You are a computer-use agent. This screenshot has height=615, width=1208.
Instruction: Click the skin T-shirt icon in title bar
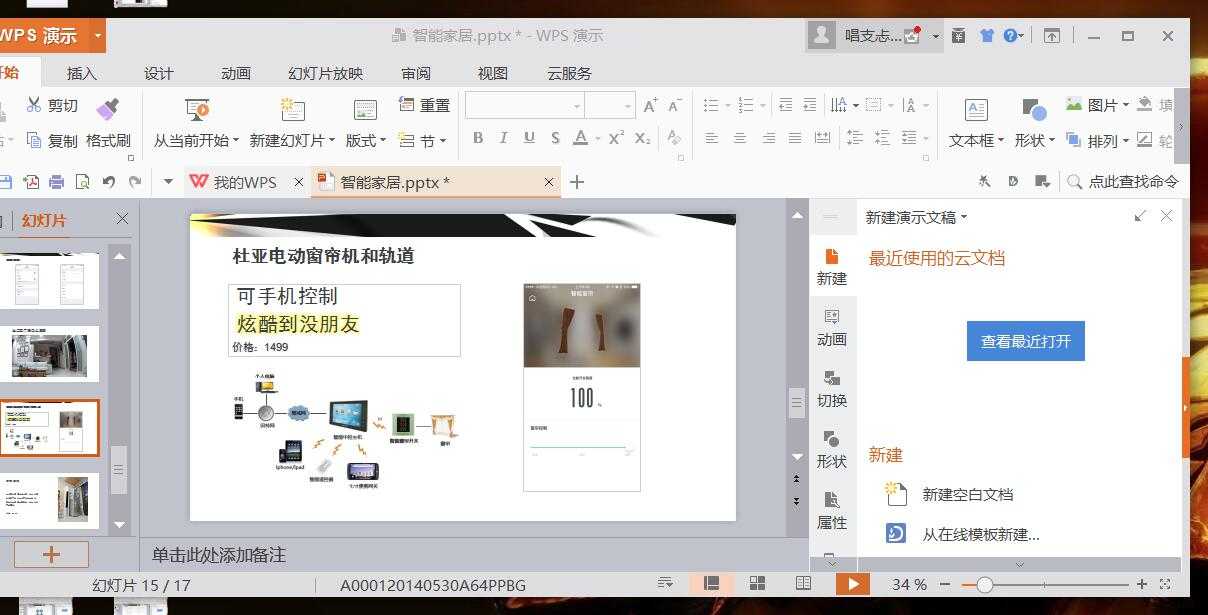[987, 36]
